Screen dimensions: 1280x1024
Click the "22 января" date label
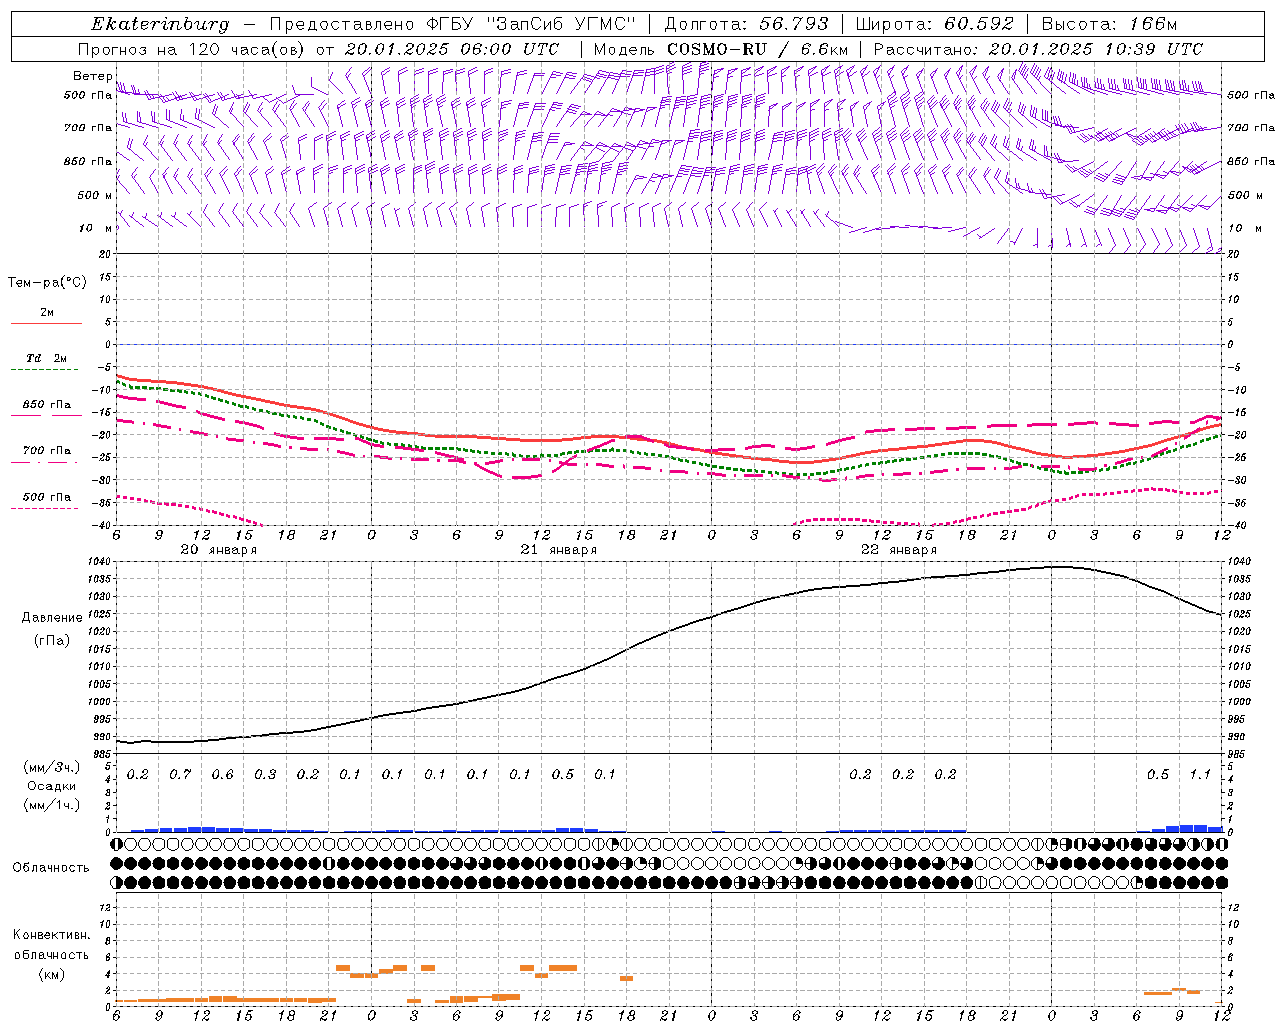(x=898, y=550)
